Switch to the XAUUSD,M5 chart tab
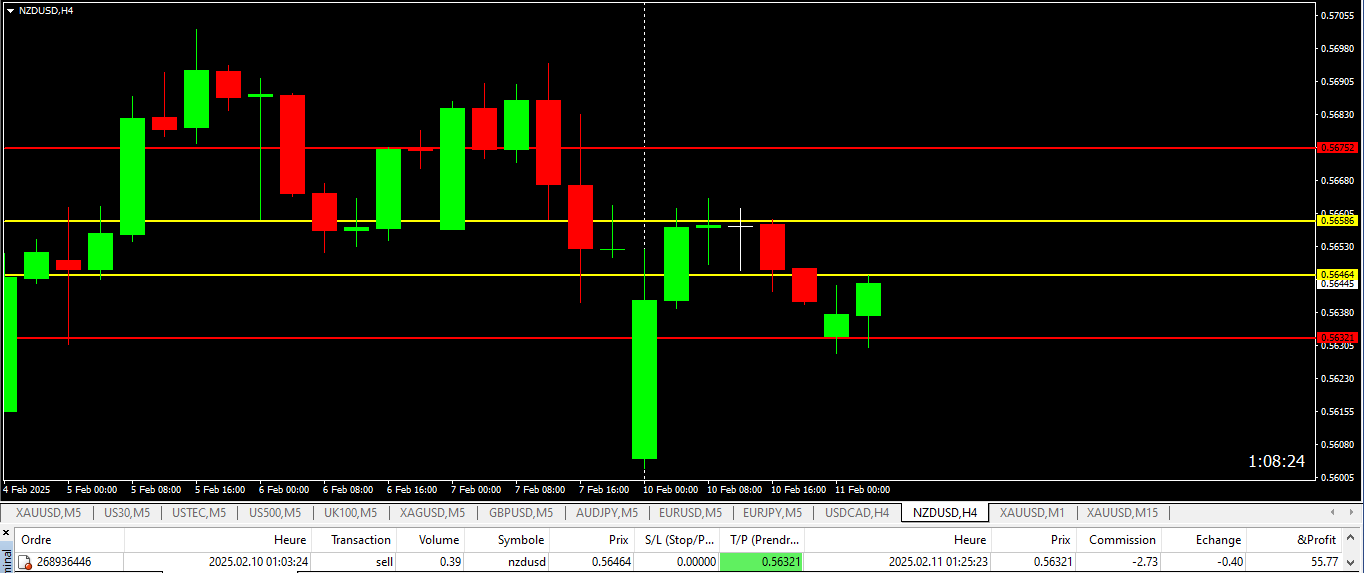Viewport: 1364px width, 573px height. (x=49, y=513)
